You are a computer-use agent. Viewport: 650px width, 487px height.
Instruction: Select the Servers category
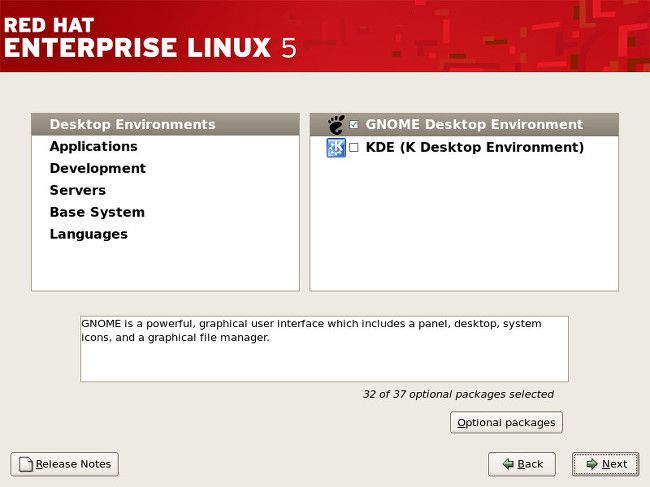pyautogui.click(x=165, y=190)
